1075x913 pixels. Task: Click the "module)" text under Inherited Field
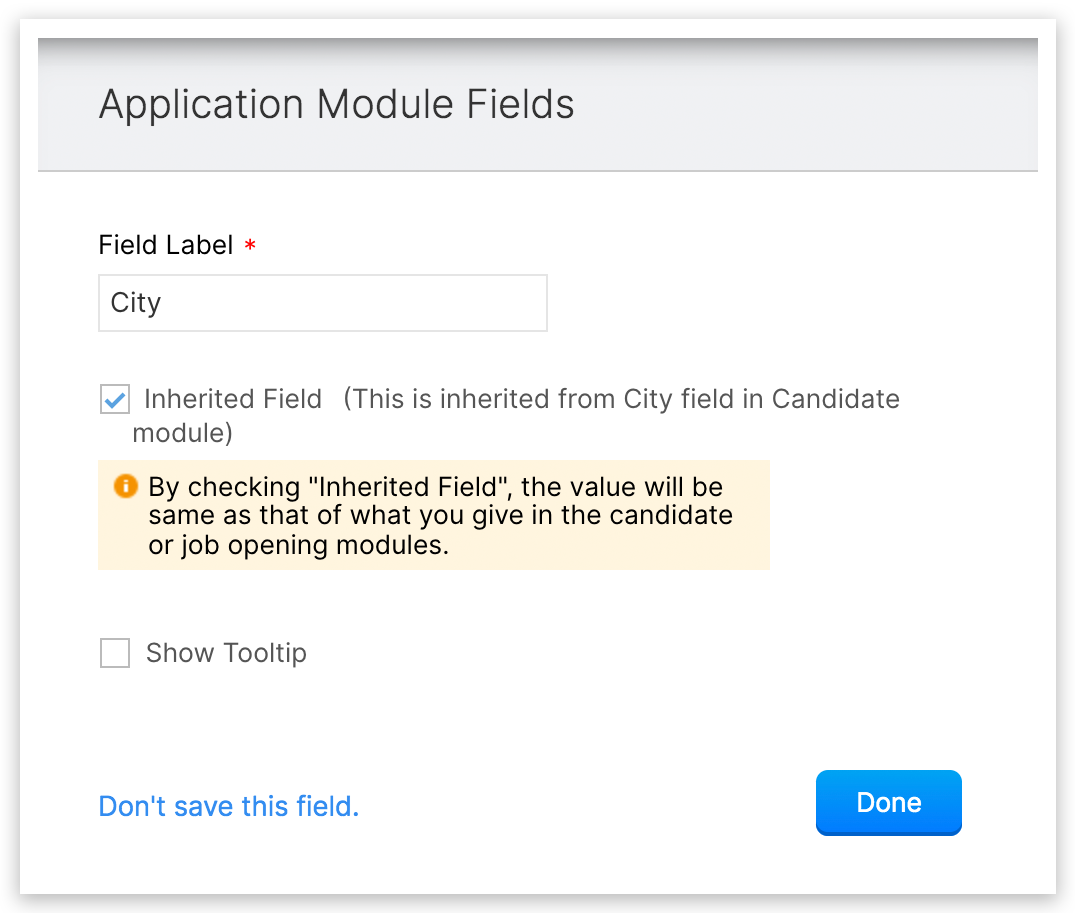click(x=183, y=432)
